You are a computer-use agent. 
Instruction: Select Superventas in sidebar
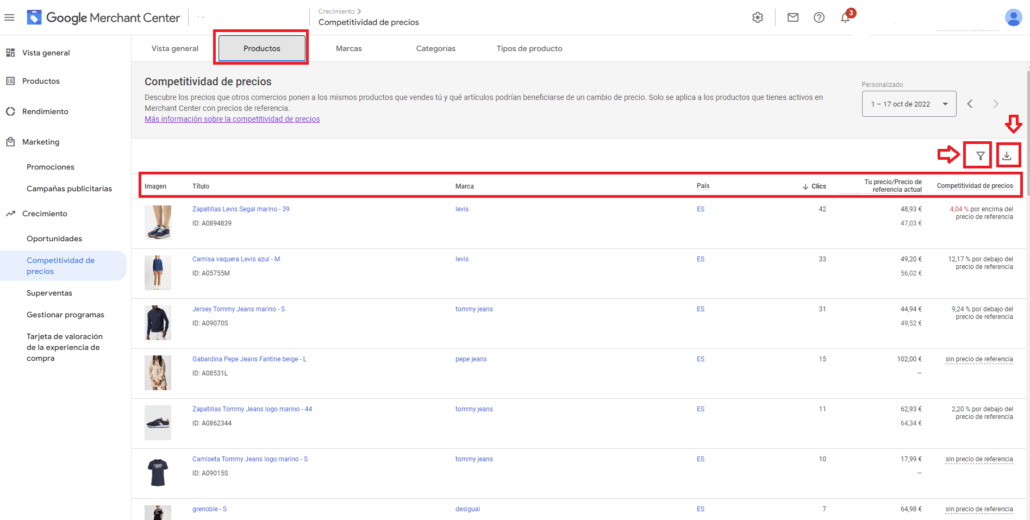tap(49, 293)
